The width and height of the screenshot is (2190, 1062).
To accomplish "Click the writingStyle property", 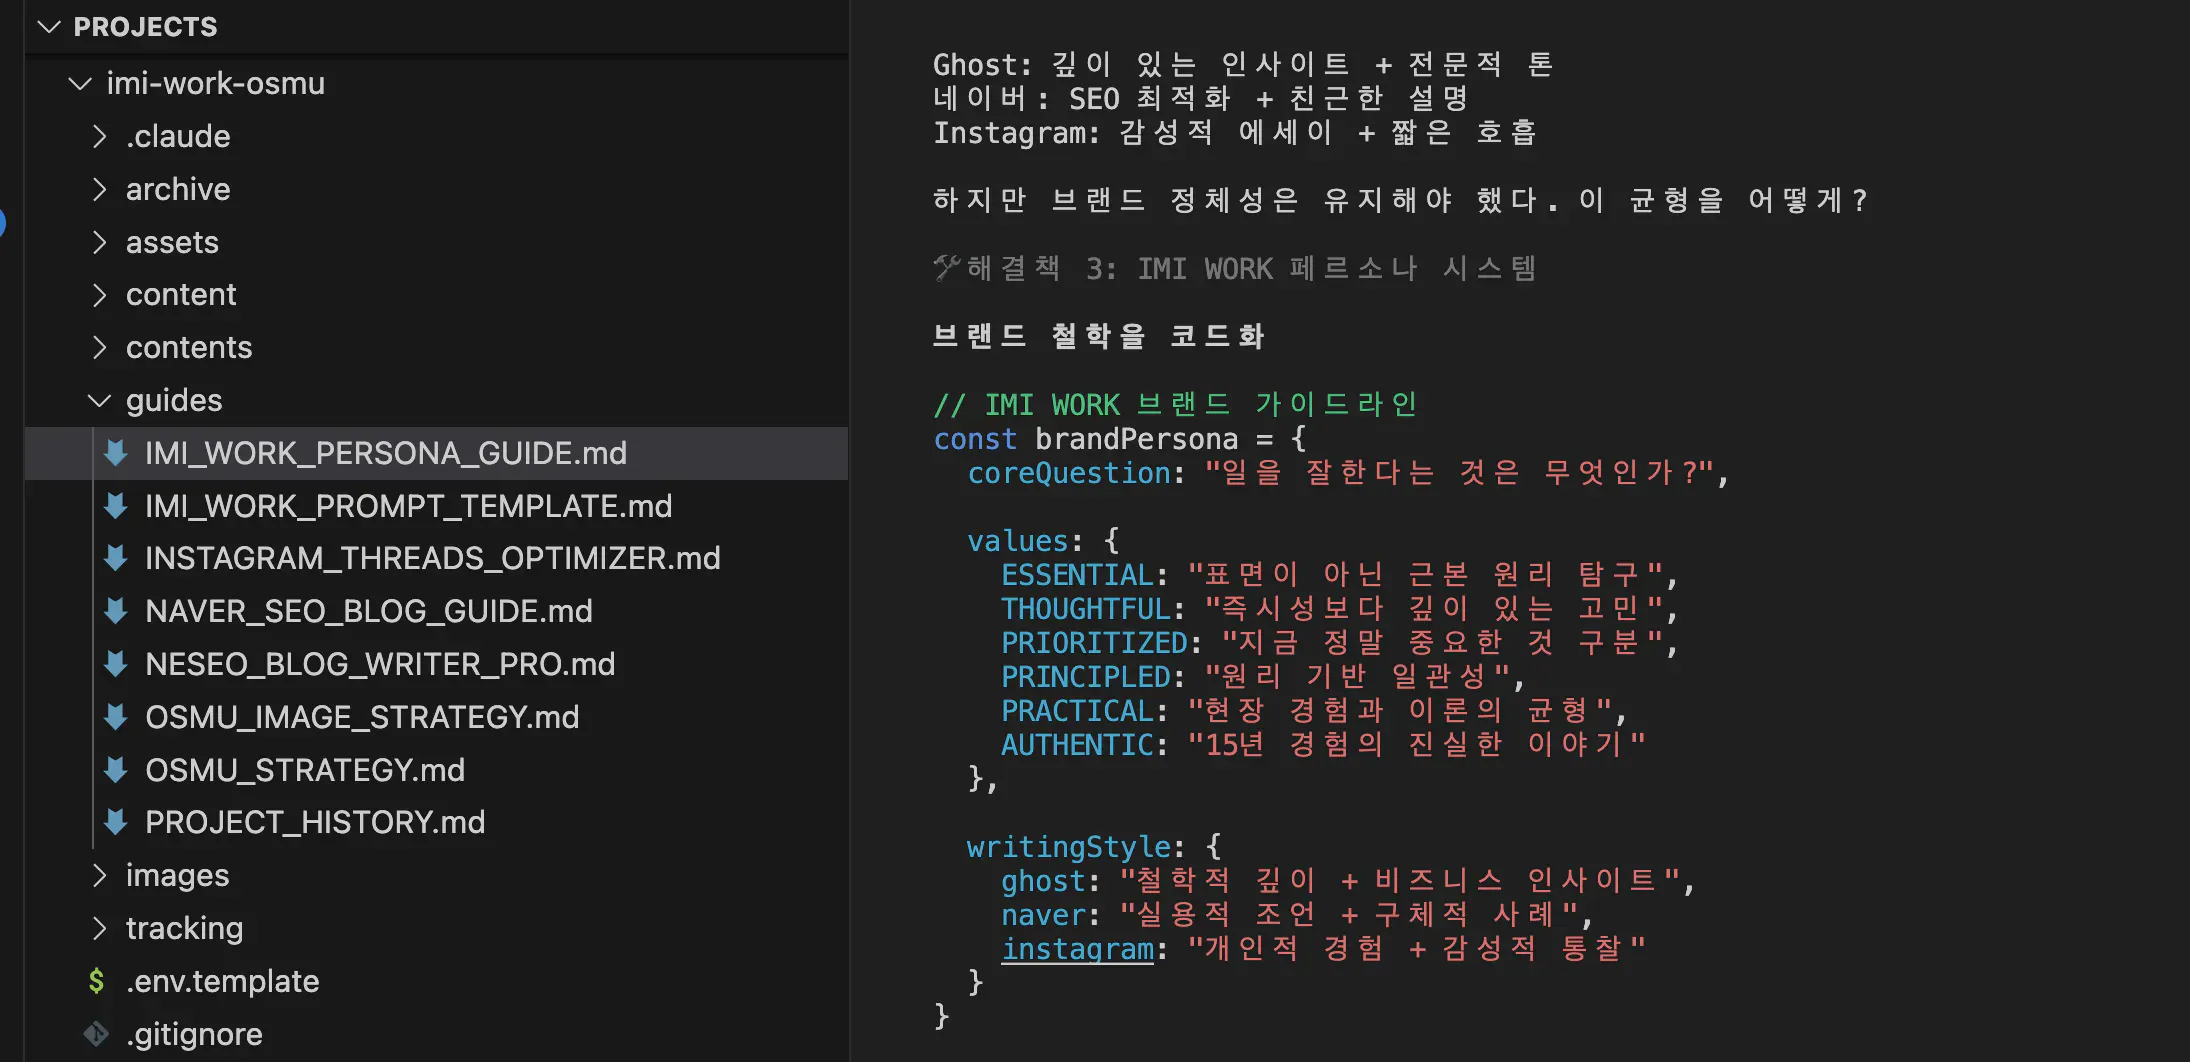I will 1069,847.
